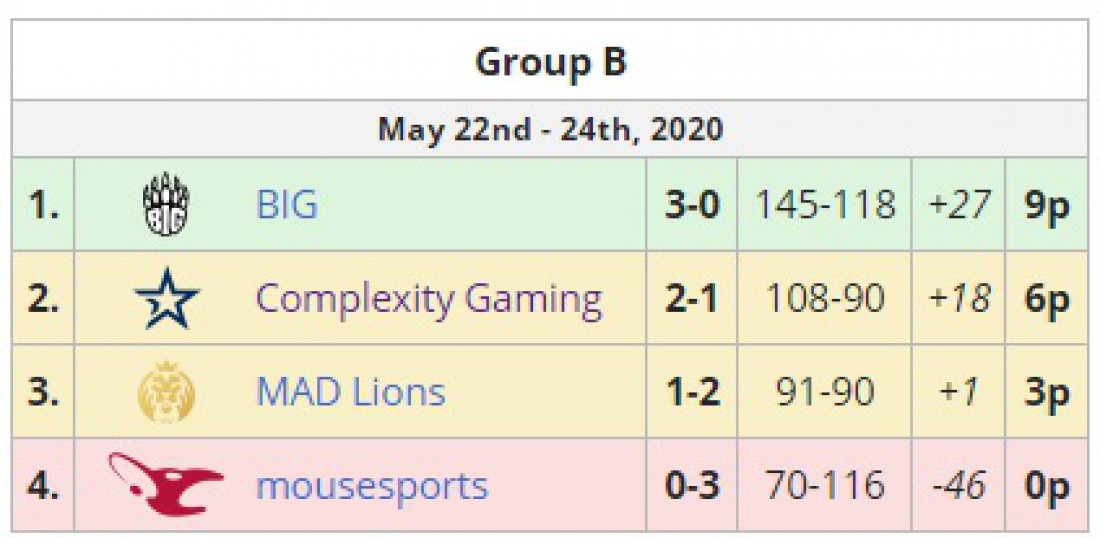The height and width of the screenshot is (538, 1100).
Task: Click the +27 round difference cell
Action: coord(958,205)
